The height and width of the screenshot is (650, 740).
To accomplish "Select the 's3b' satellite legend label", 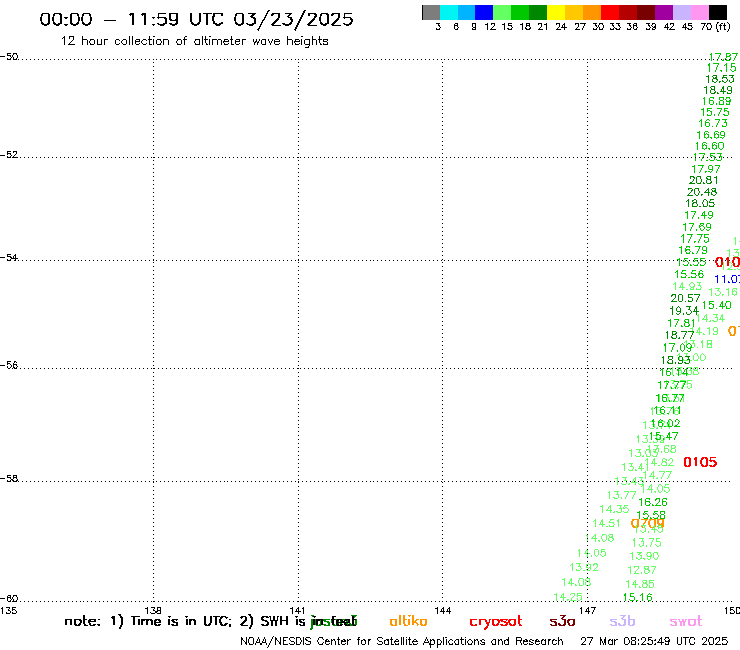I will 622,621.
